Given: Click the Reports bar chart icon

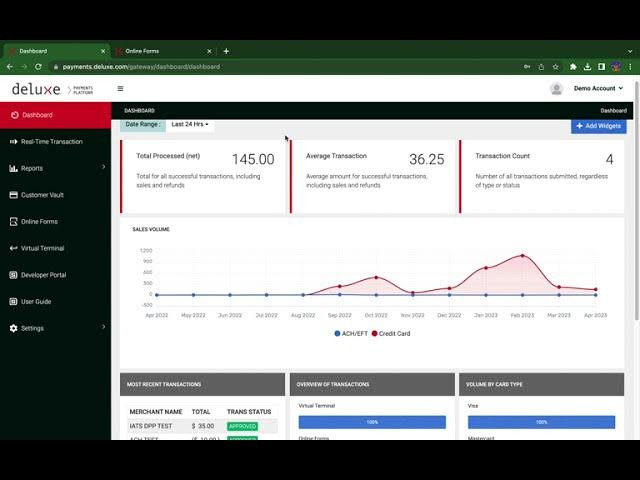Looking at the screenshot, I should click(x=13, y=168).
